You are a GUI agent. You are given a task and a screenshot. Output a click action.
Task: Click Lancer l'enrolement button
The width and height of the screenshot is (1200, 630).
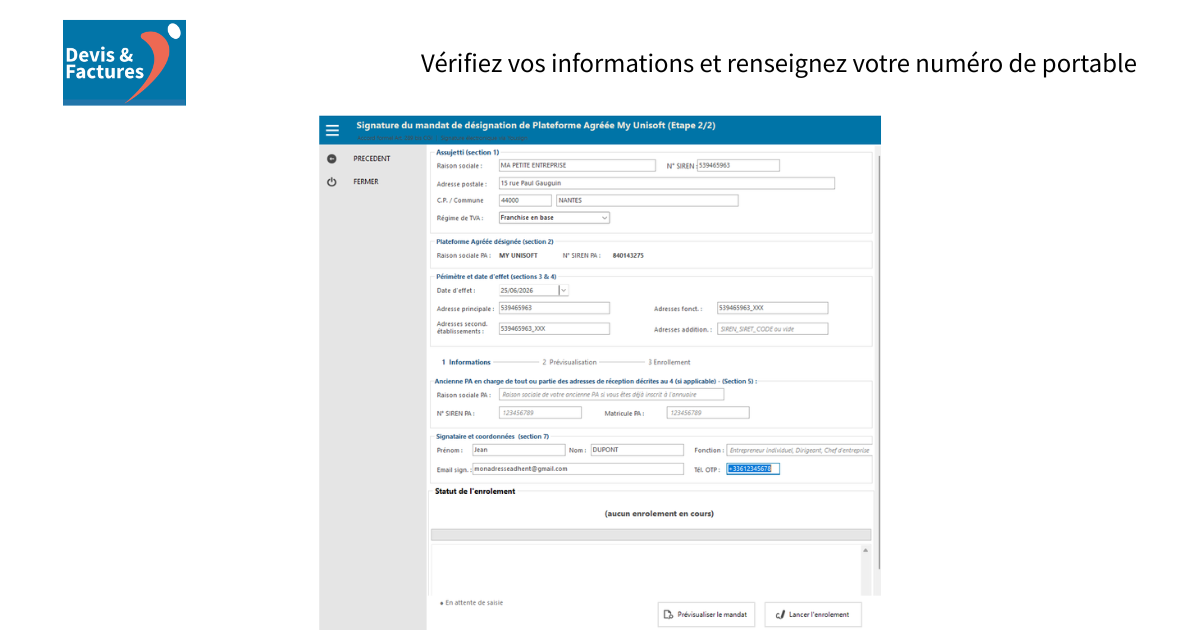(x=813, y=614)
